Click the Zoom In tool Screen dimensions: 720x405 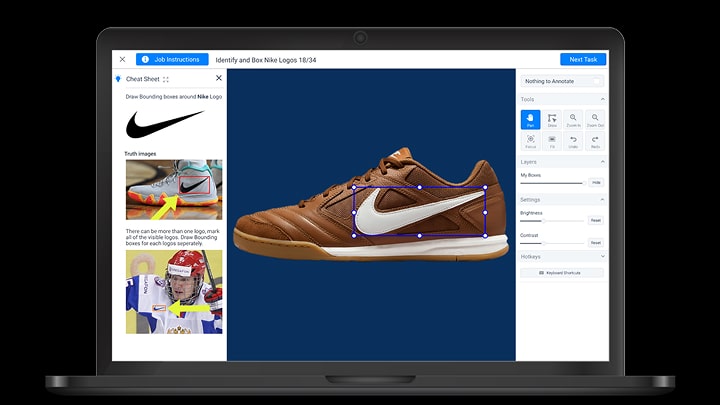click(573, 120)
